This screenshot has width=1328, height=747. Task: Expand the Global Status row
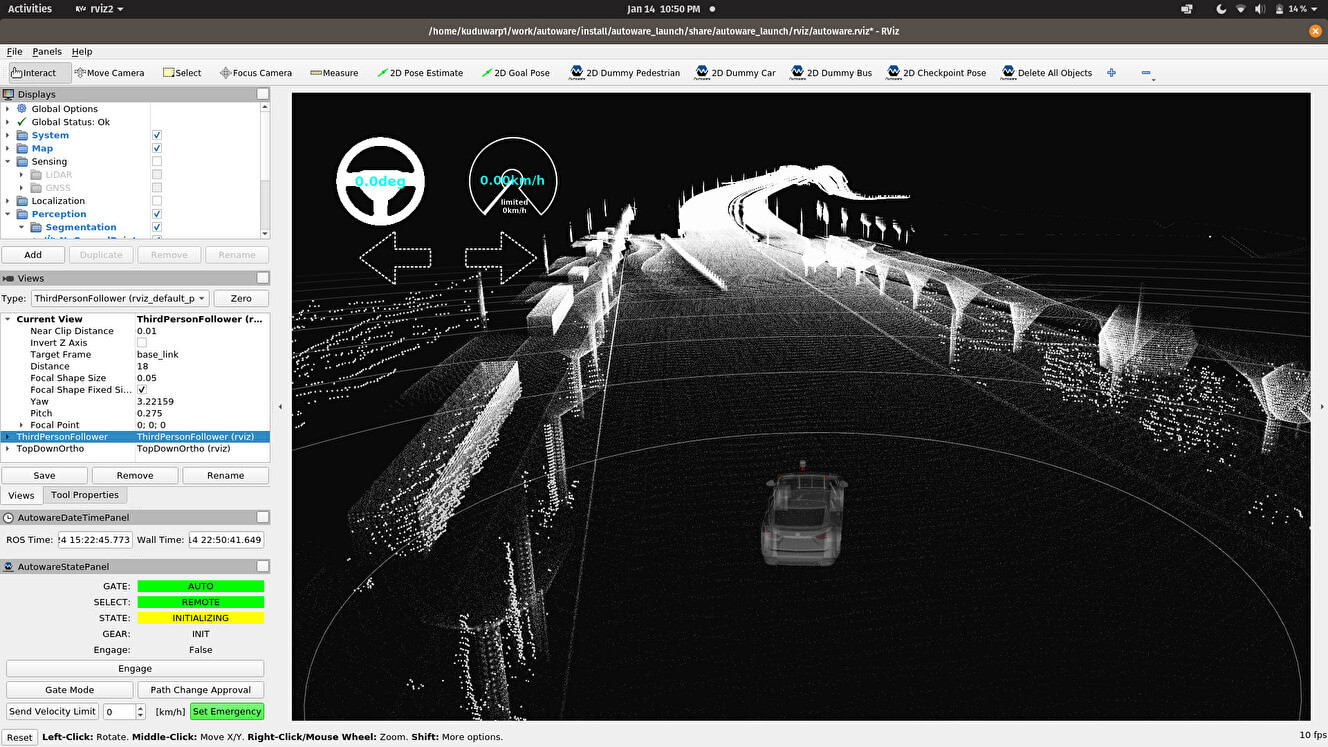tap(8, 122)
